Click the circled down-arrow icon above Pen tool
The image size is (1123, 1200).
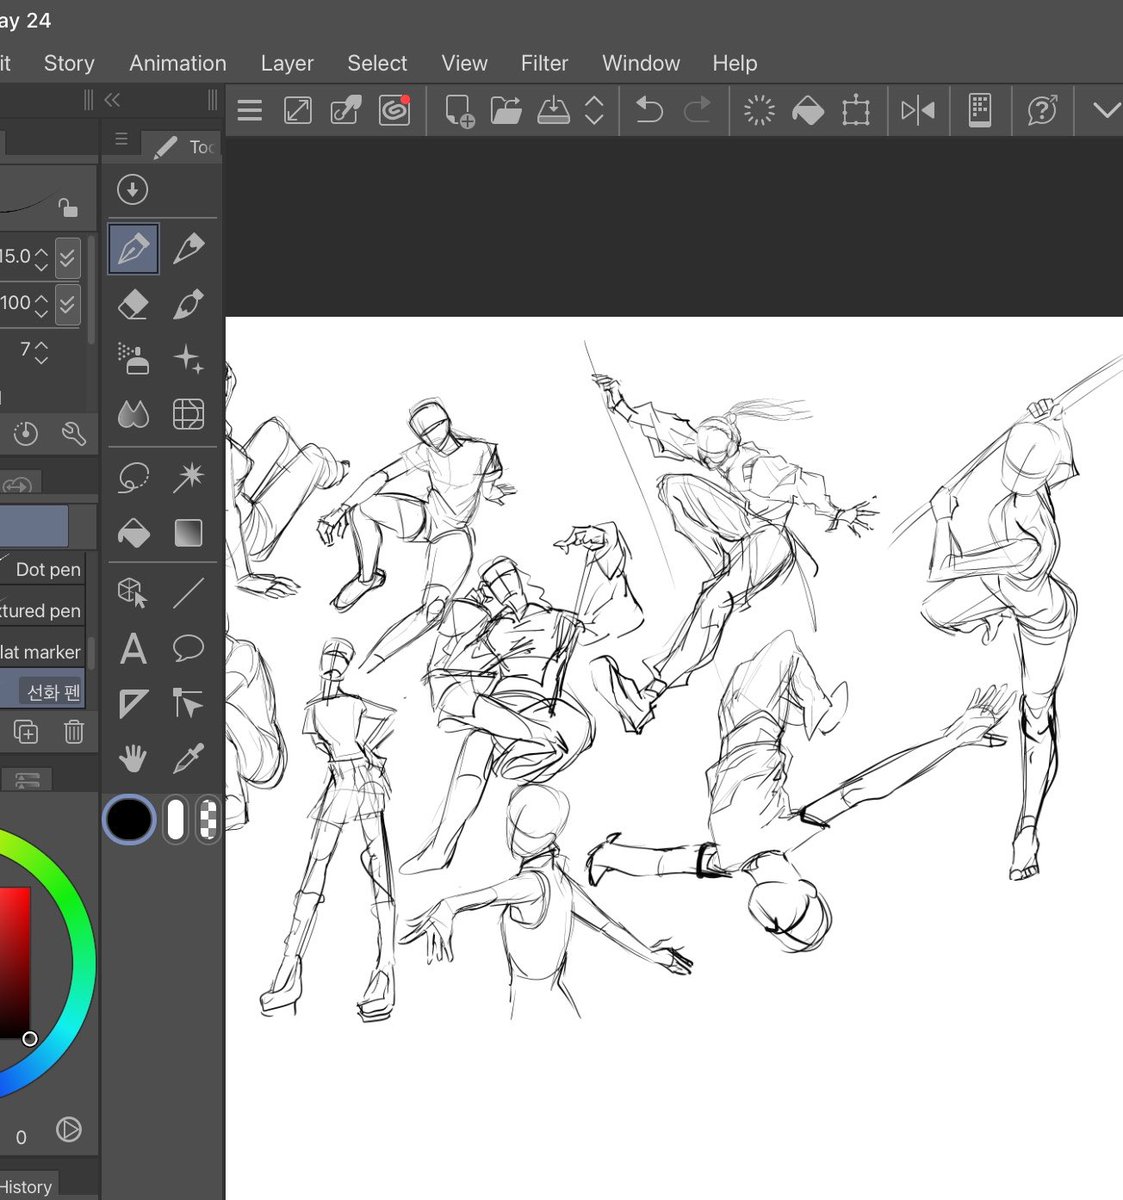[x=132, y=189]
